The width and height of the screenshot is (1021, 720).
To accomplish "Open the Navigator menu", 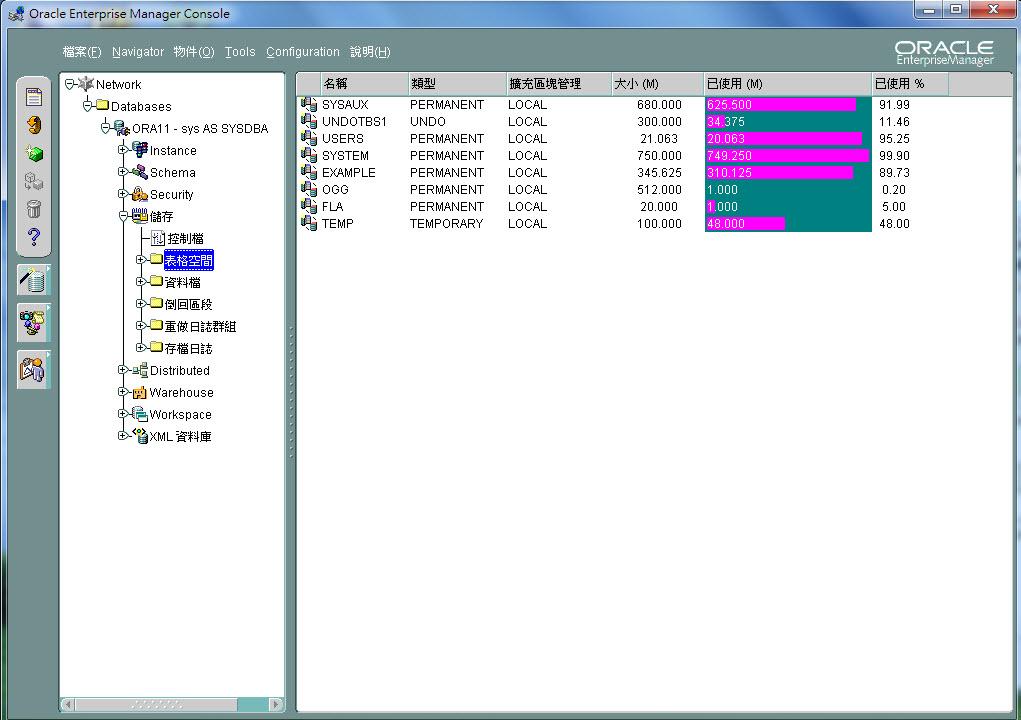I will click(x=138, y=51).
